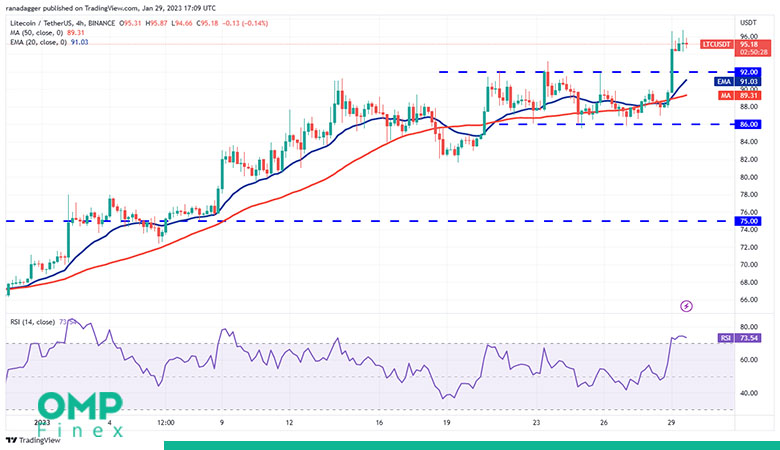Click the dashed blue 92.00 resistance line
780x450 pixels.
[x=586, y=72]
